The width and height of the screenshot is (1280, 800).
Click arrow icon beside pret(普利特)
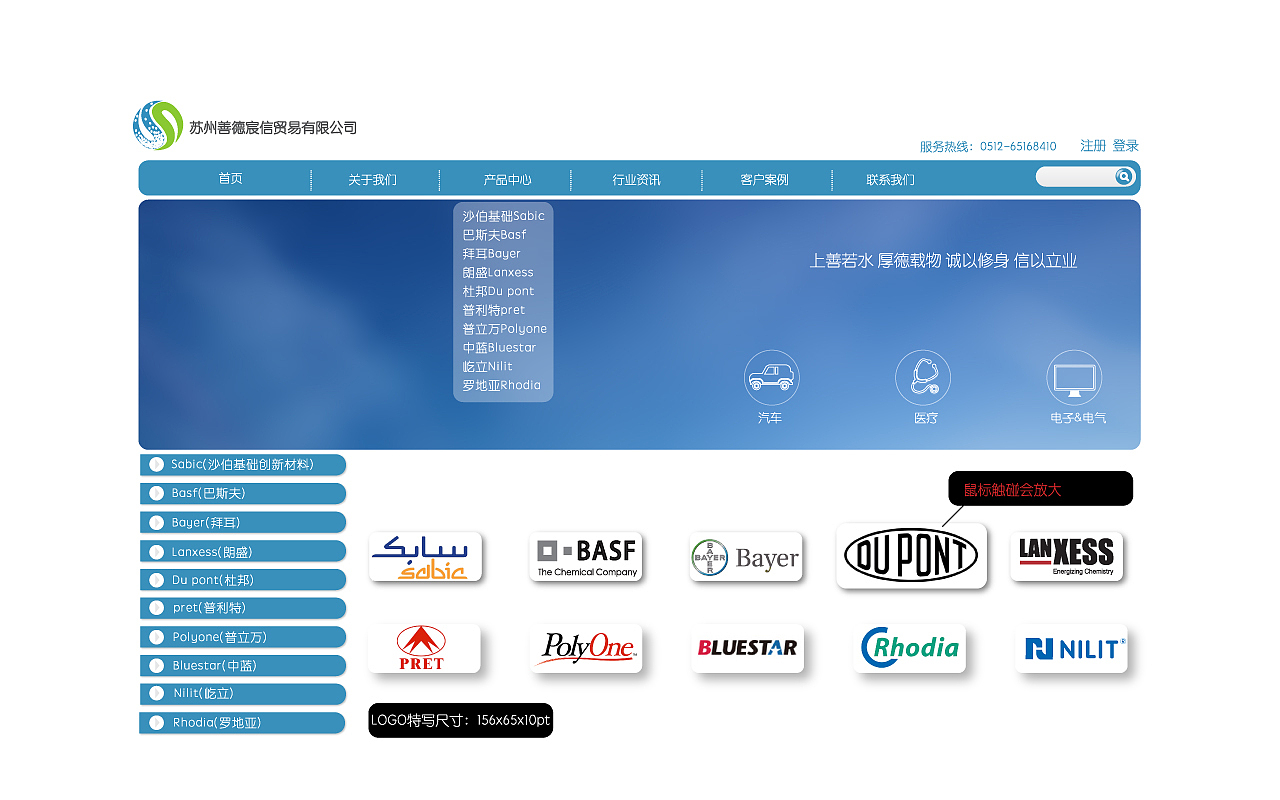pyautogui.click(x=157, y=608)
